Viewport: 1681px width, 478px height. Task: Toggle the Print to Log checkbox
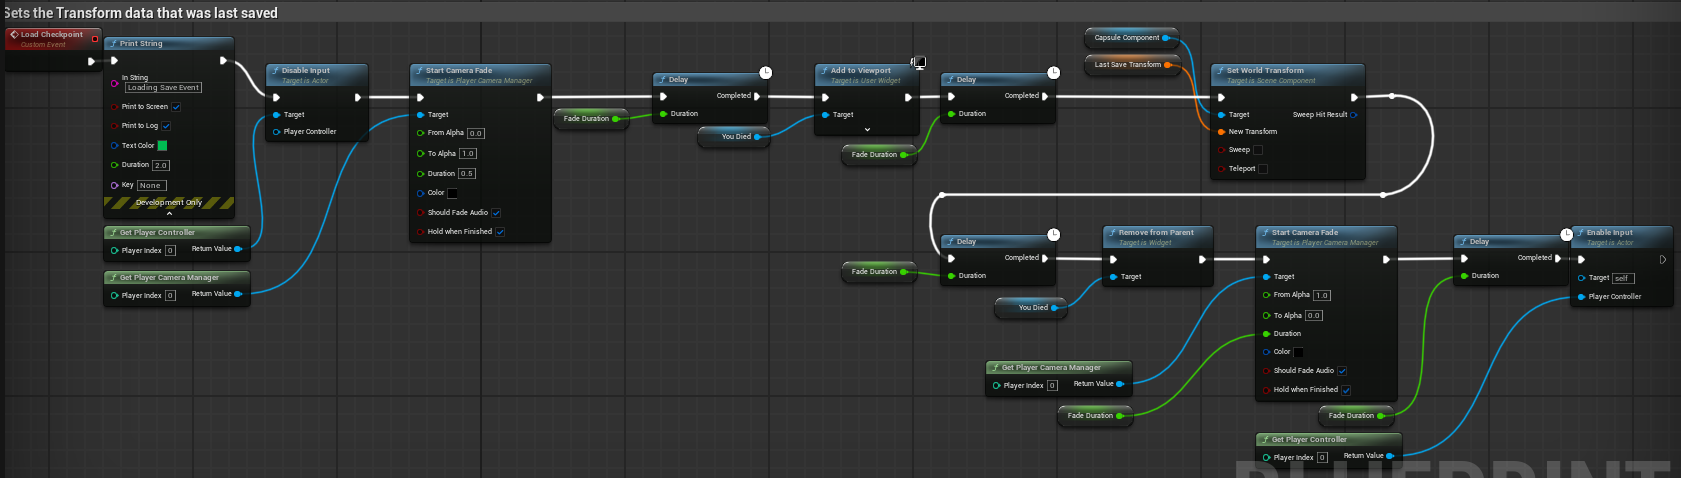point(166,126)
